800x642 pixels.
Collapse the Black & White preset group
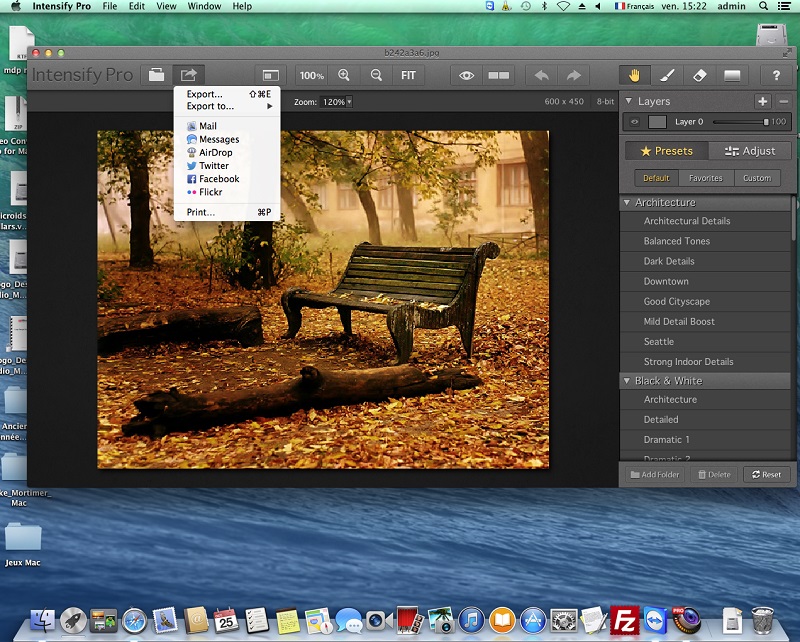627,381
